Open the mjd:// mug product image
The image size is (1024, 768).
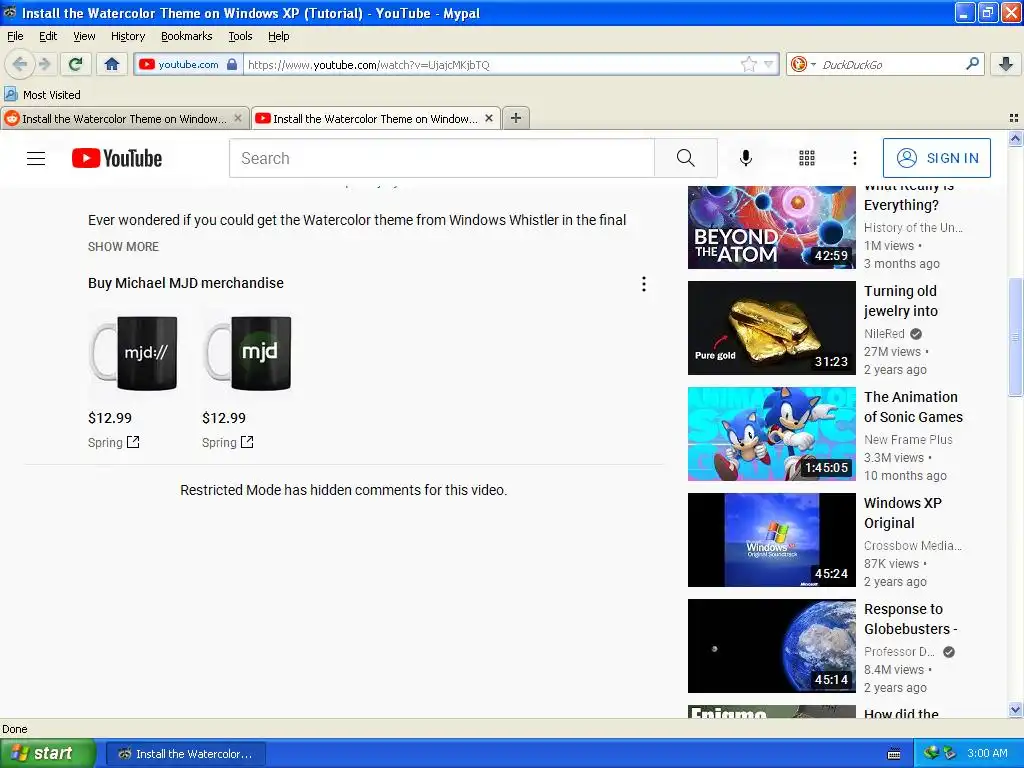coord(133,353)
